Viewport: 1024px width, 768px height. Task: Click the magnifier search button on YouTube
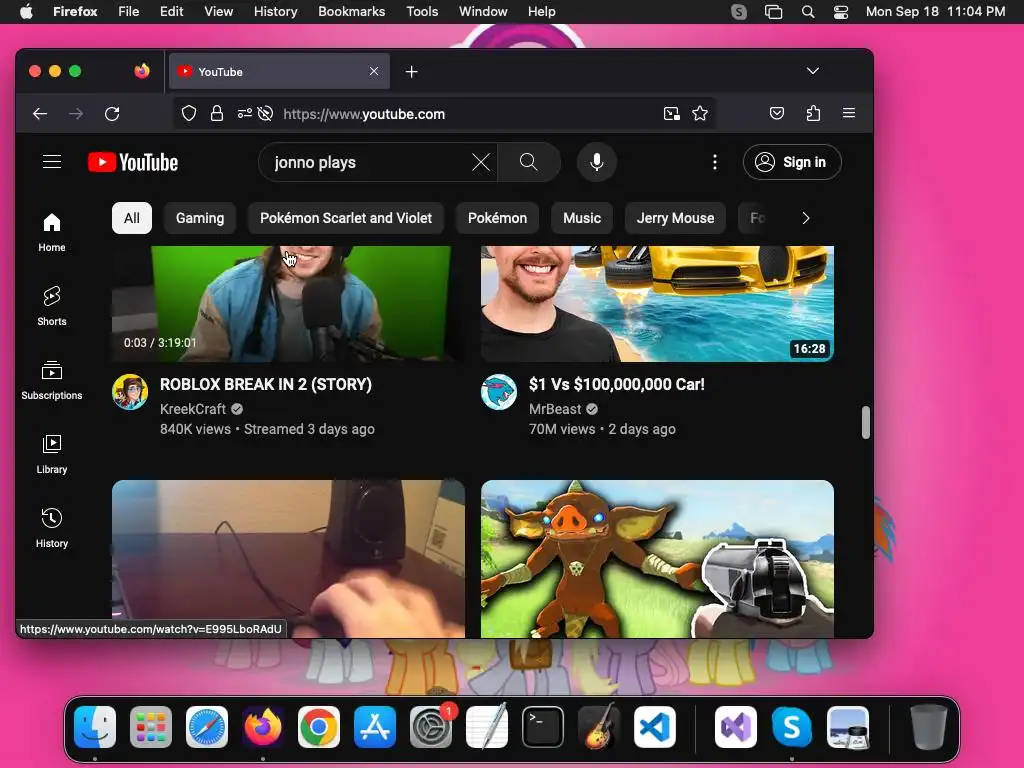pyautogui.click(x=528, y=162)
